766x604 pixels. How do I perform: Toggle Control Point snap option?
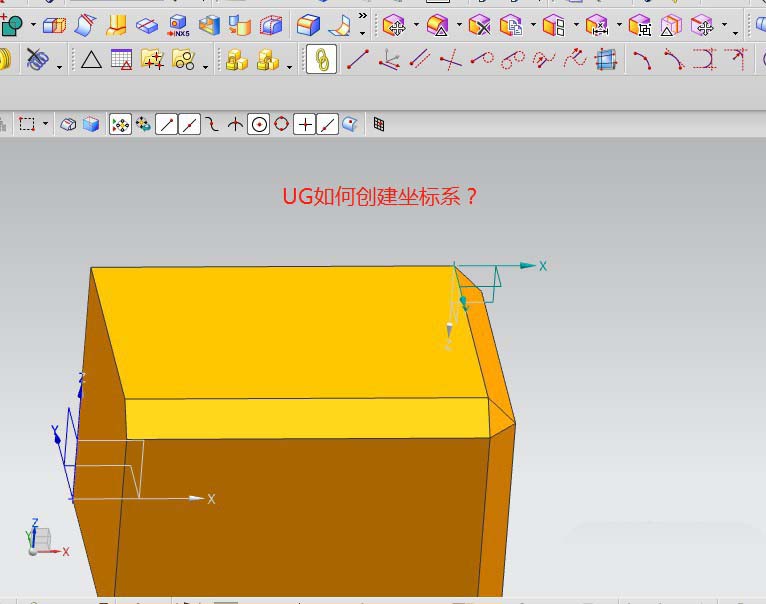click(212, 124)
